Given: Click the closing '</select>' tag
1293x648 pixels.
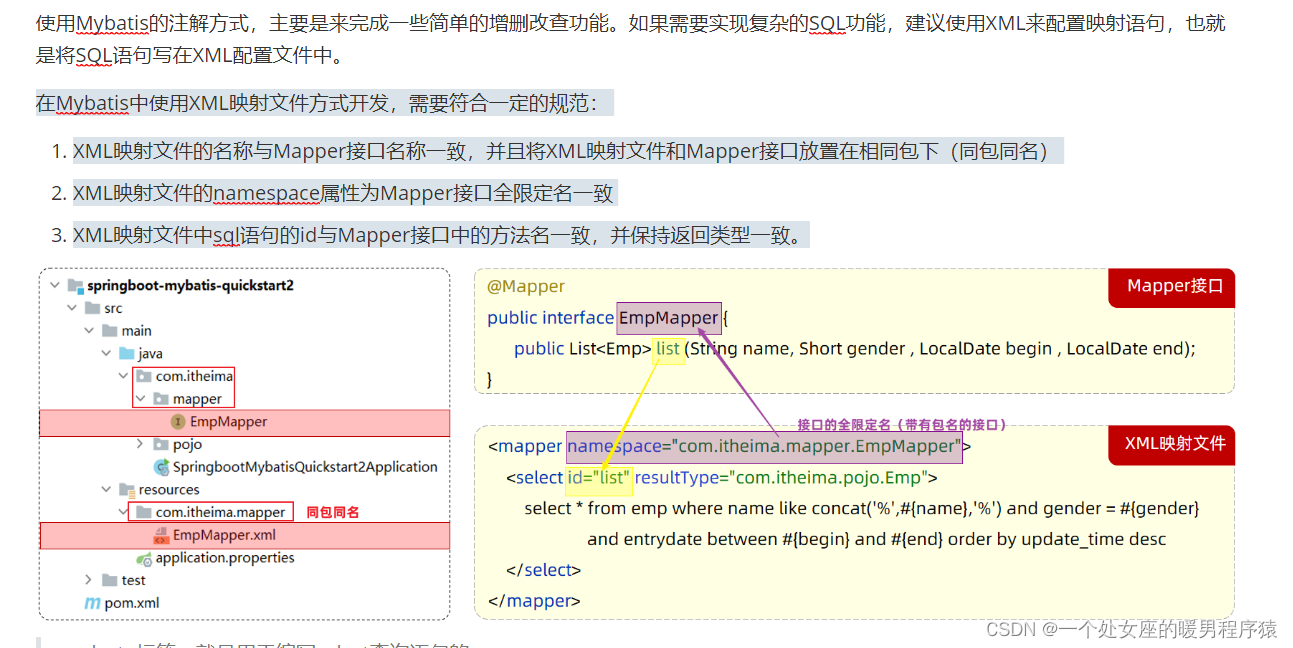Looking at the screenshot, I should (x=544, y=571).
